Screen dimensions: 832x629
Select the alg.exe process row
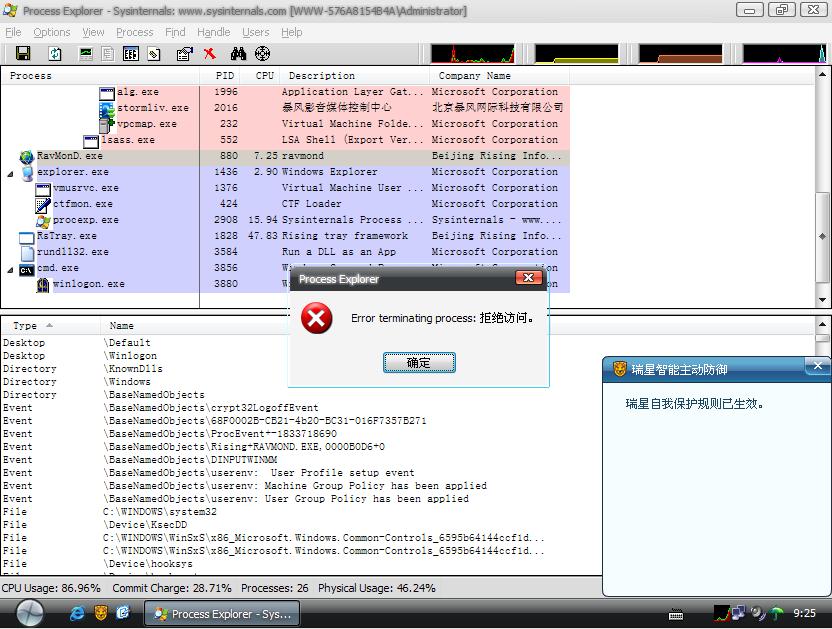coord(285,92)
